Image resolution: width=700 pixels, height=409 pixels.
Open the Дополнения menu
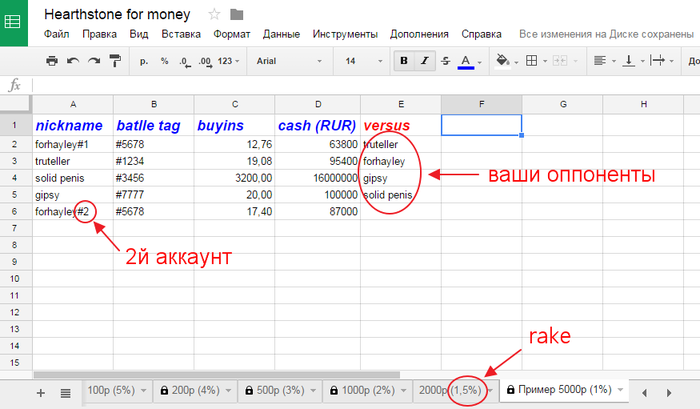[x=419, y=34]
